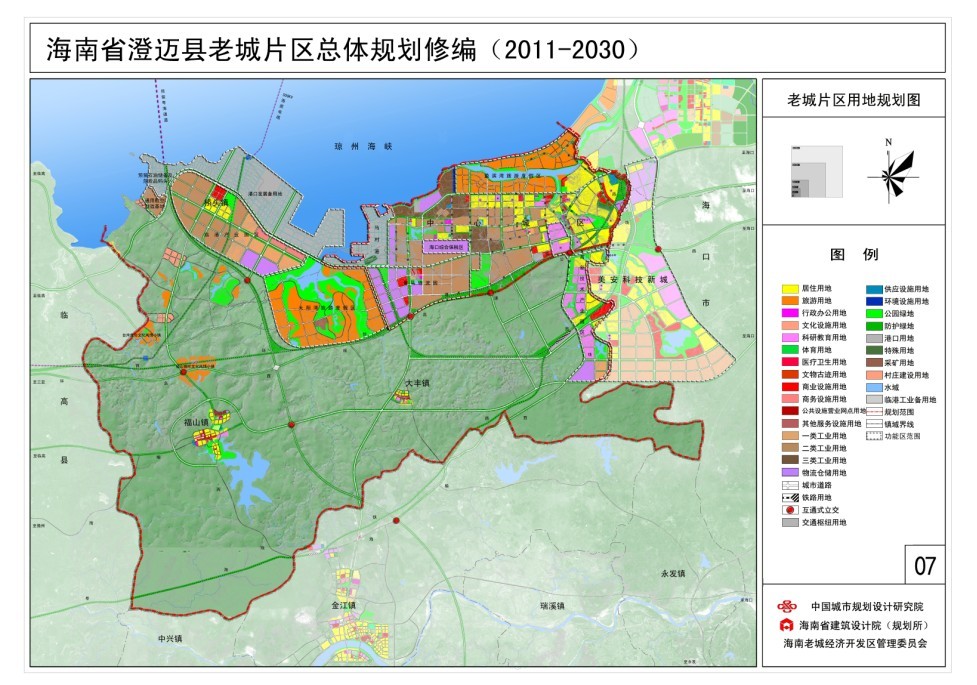This screenshot has width=977, height=685.
Task: Click the 城市道路 legend symbol
Action: [790, 485]
